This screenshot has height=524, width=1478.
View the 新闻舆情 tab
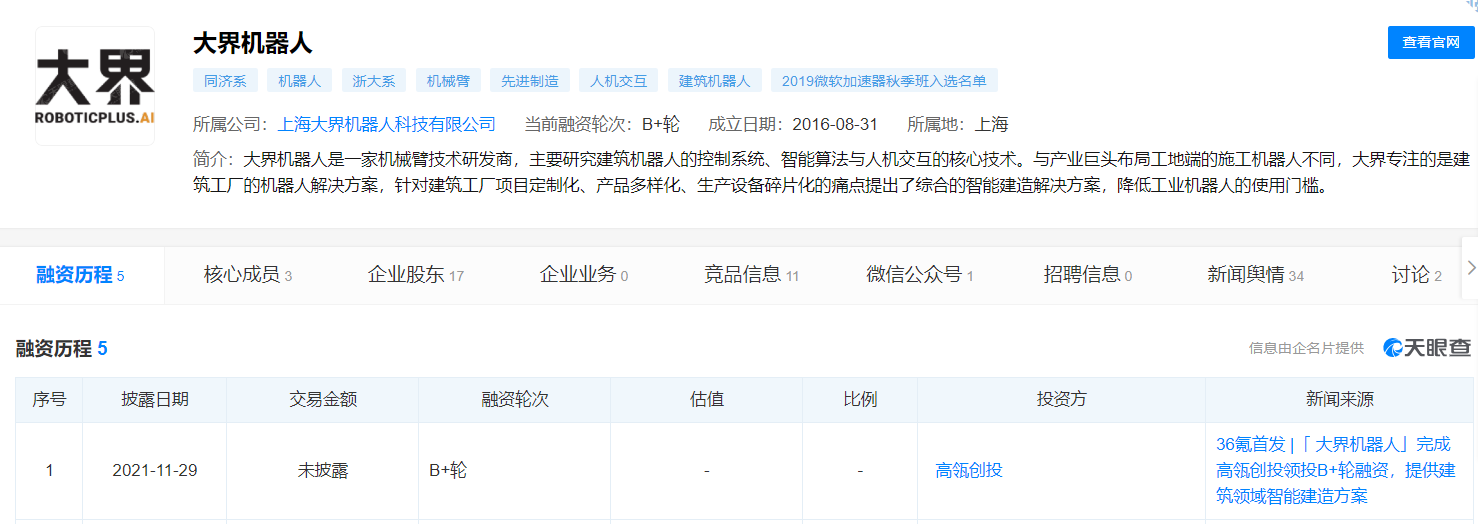(x=1256, y=275)
